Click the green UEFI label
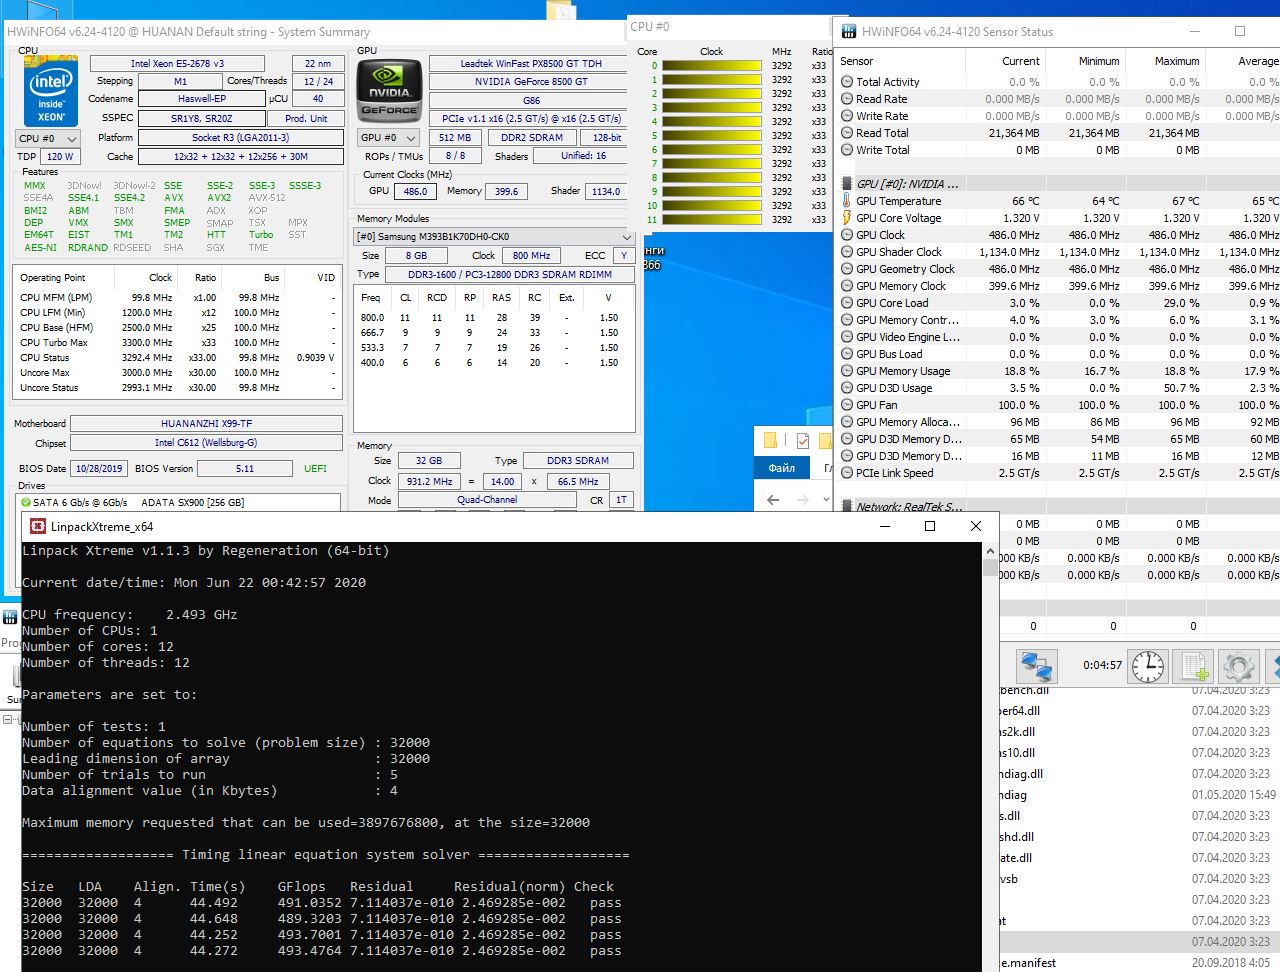Viewport: 1280px width, 972px height. pyautogui.click(x=315, y=468)
